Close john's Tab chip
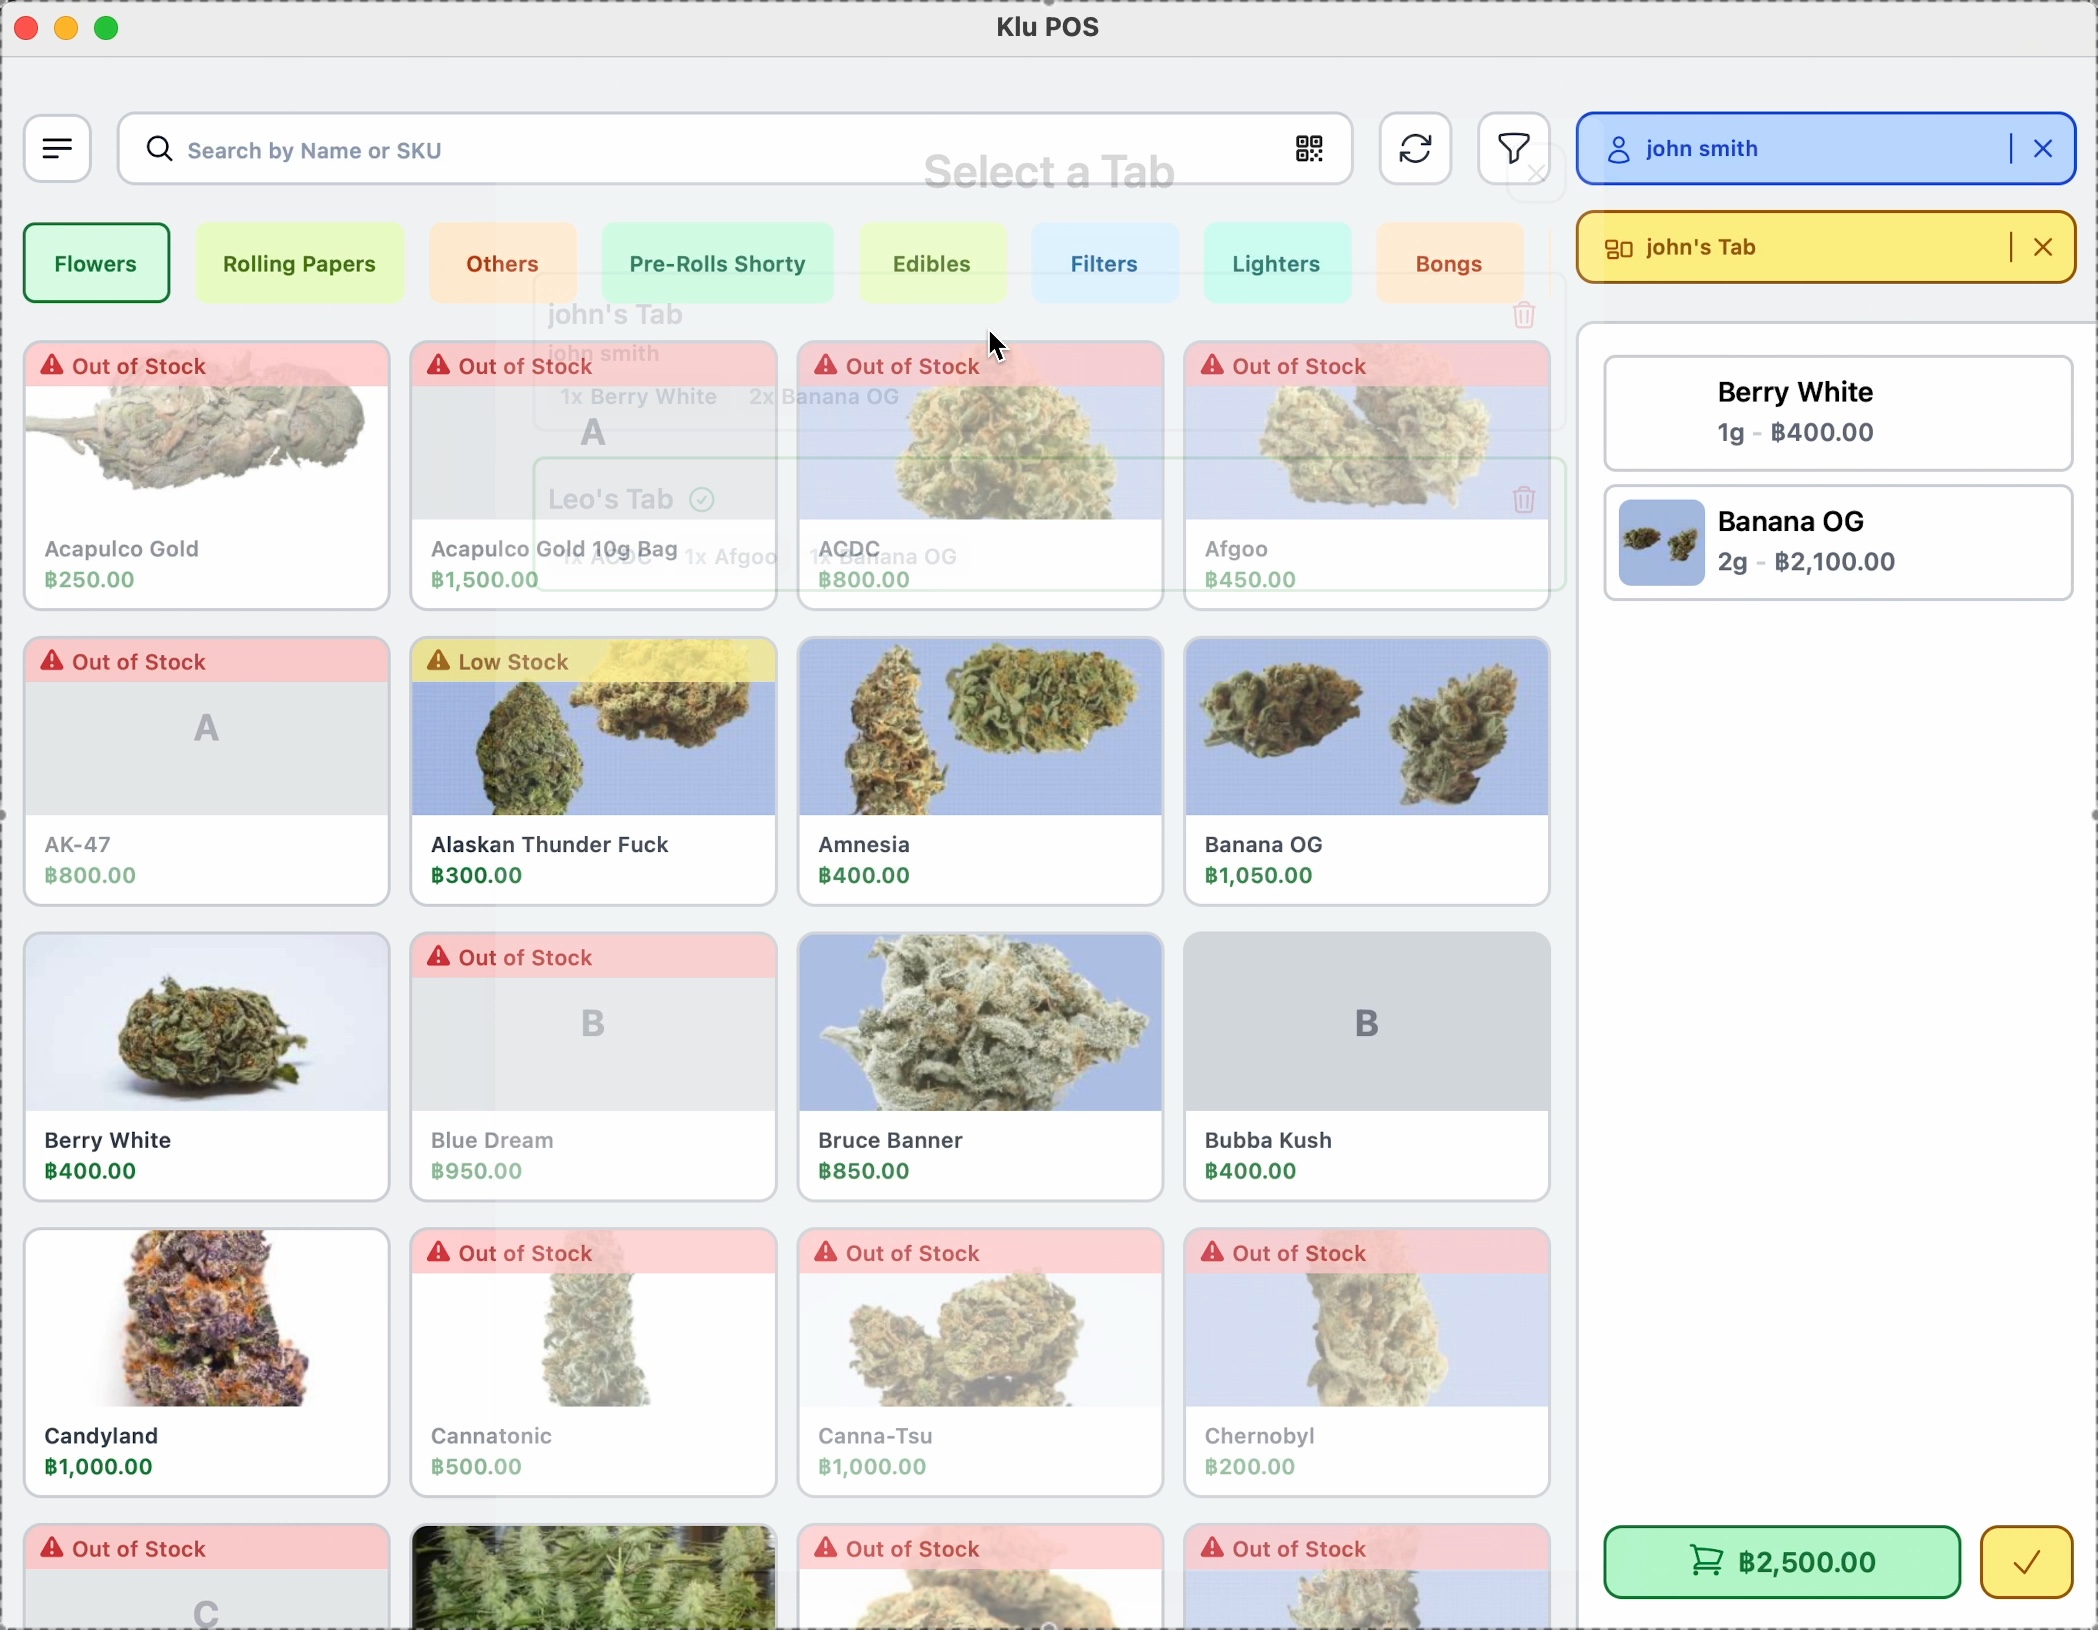Viewport: 2098px width, 1630px height. [x=2043, y=247]
